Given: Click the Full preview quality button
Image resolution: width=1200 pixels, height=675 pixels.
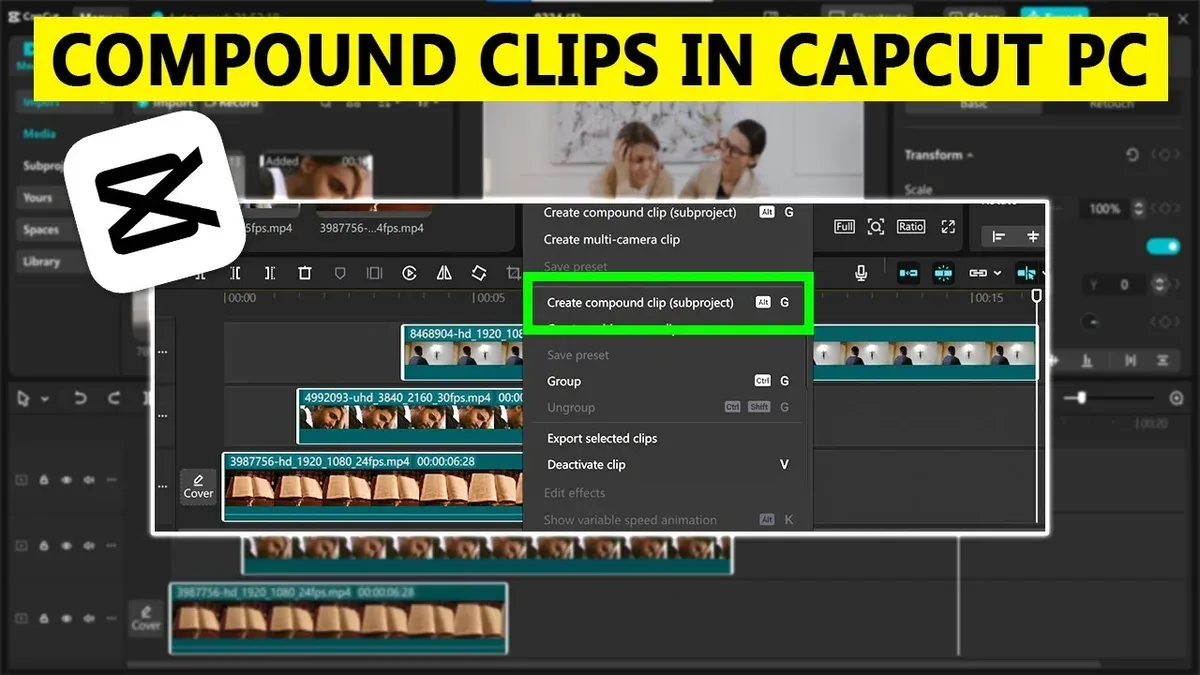Looking at the screenshot, I should [844, 227].
